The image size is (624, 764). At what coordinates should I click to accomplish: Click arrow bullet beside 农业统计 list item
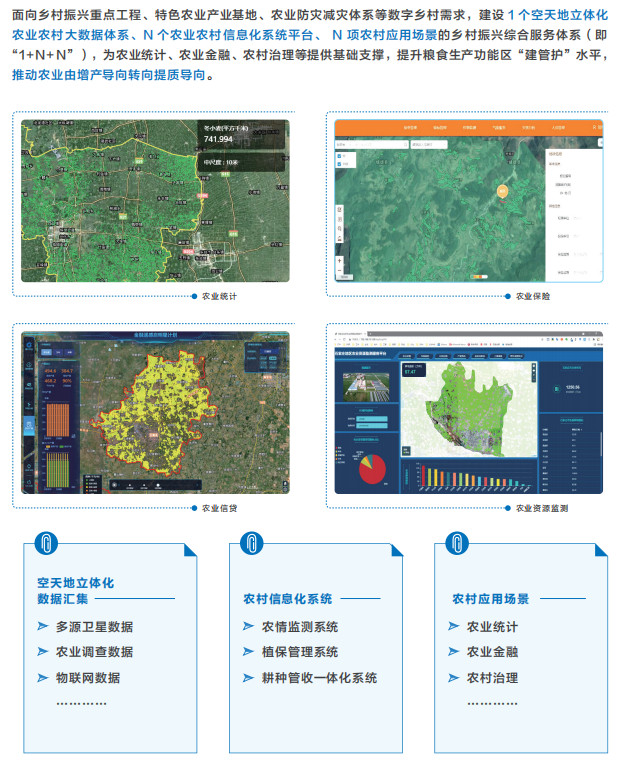pos(456,627)
